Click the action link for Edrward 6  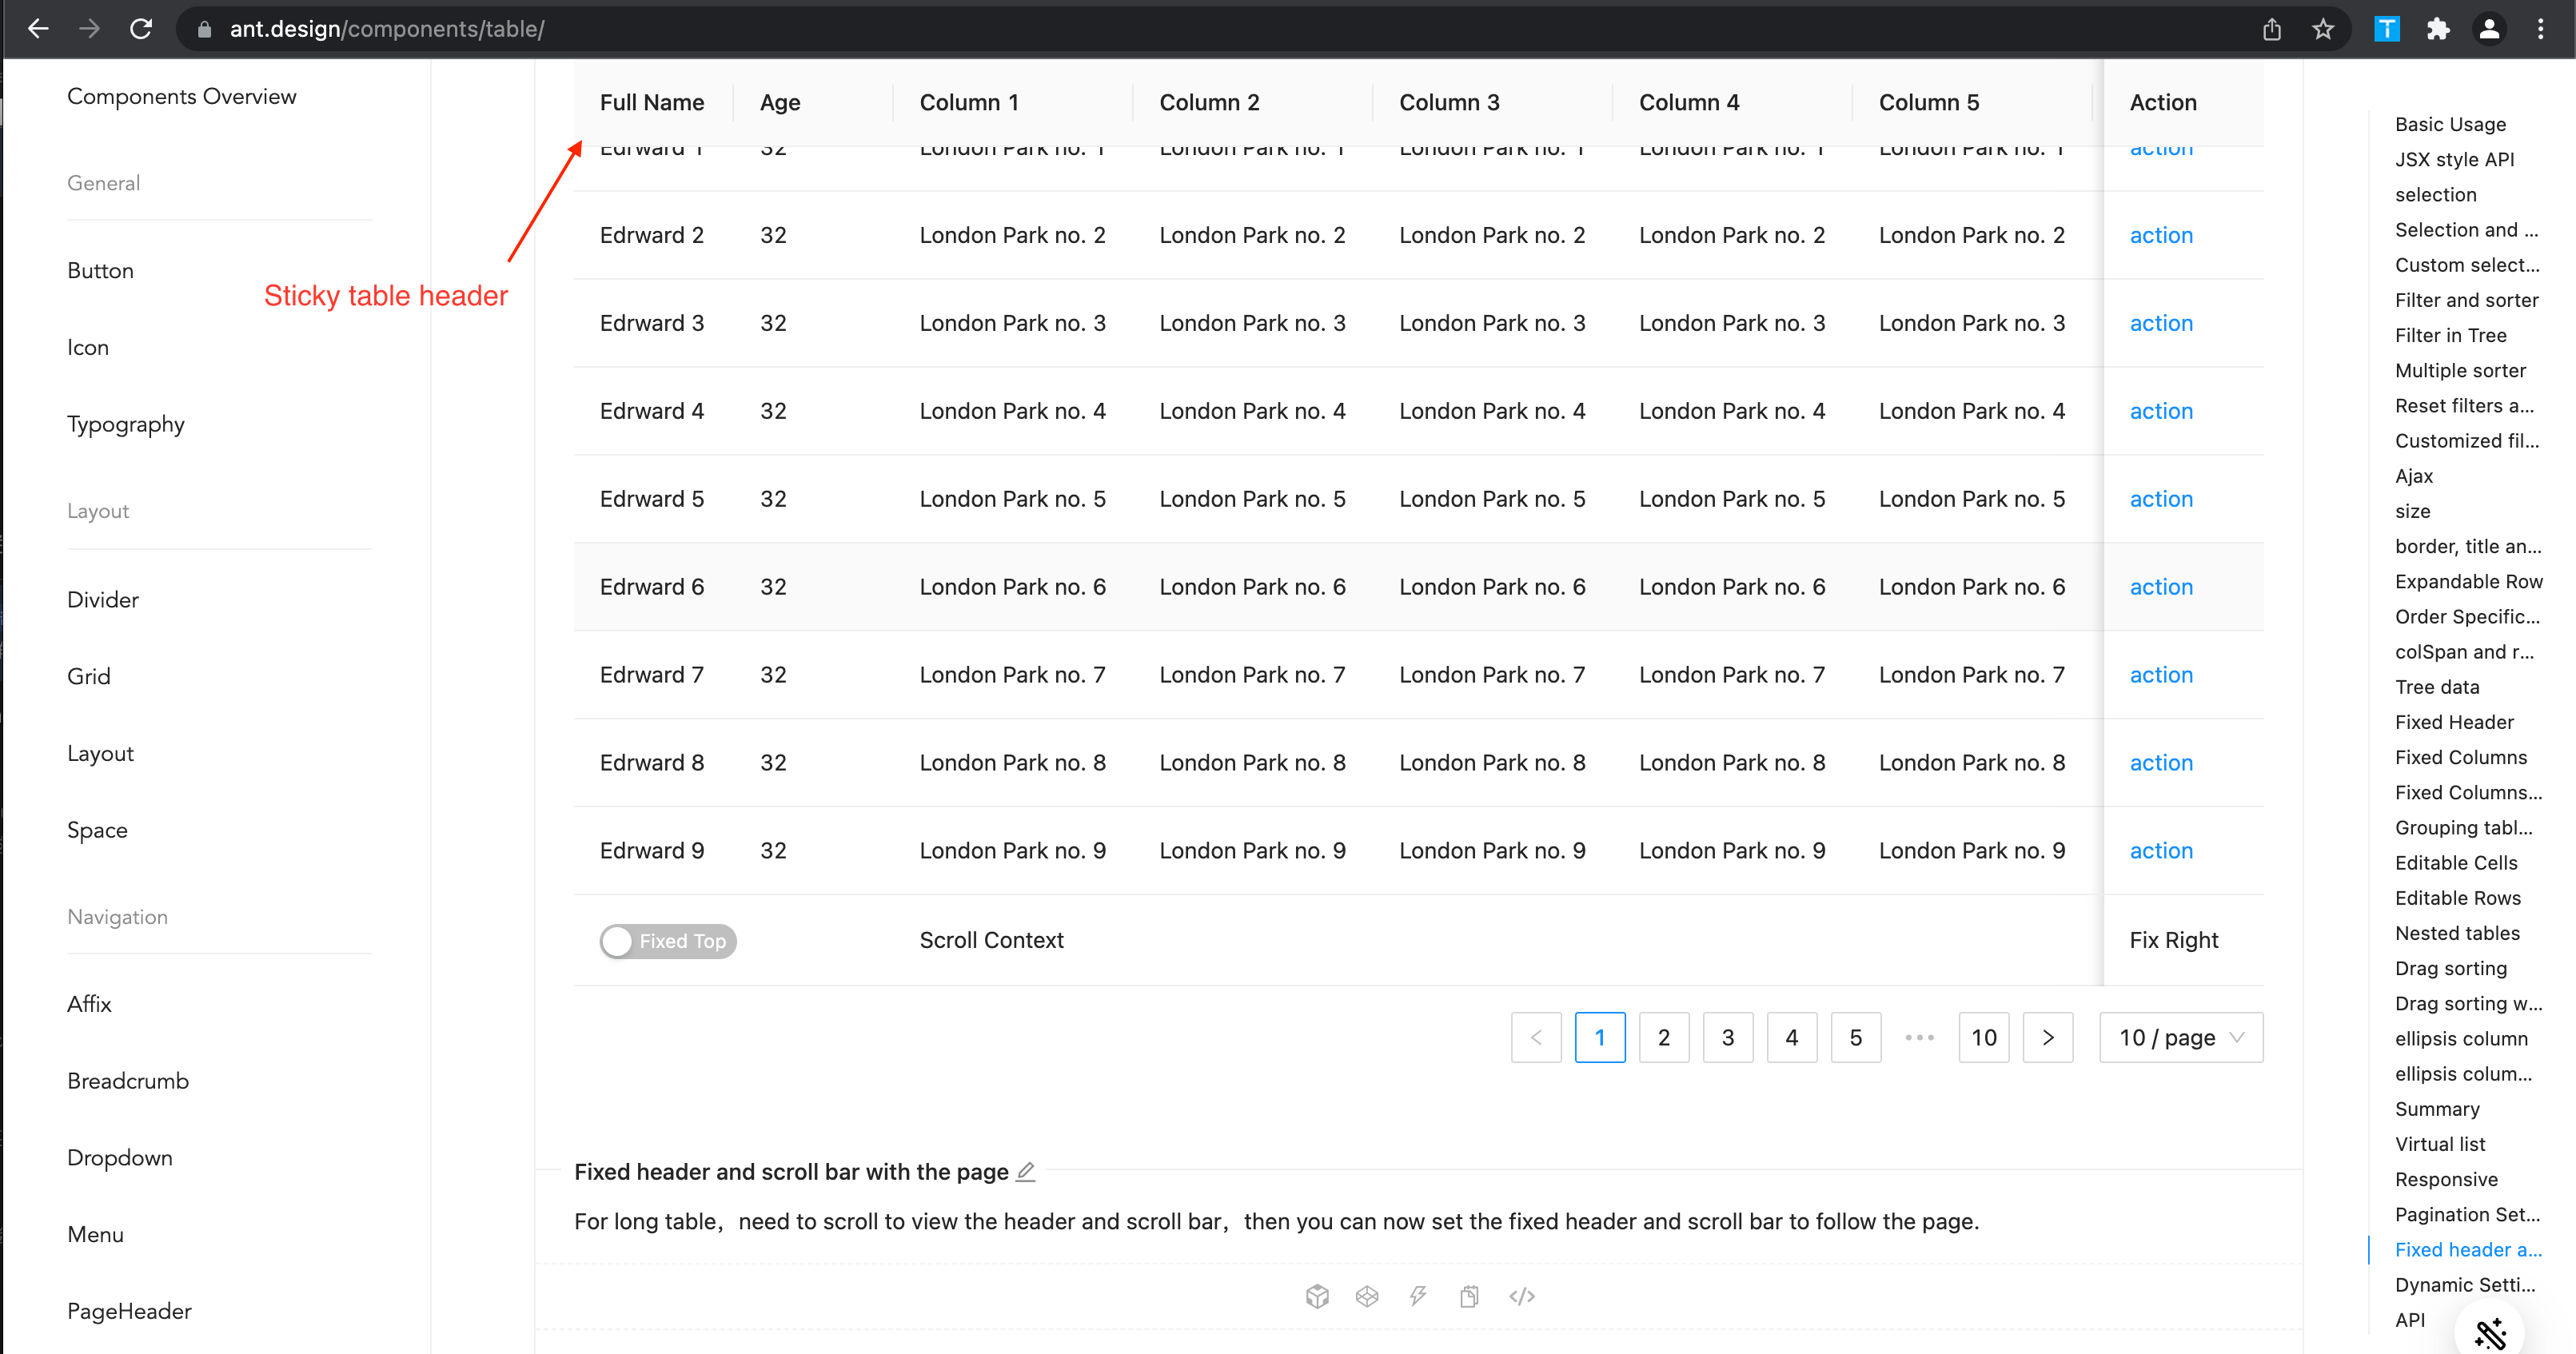pos(2161,587)
